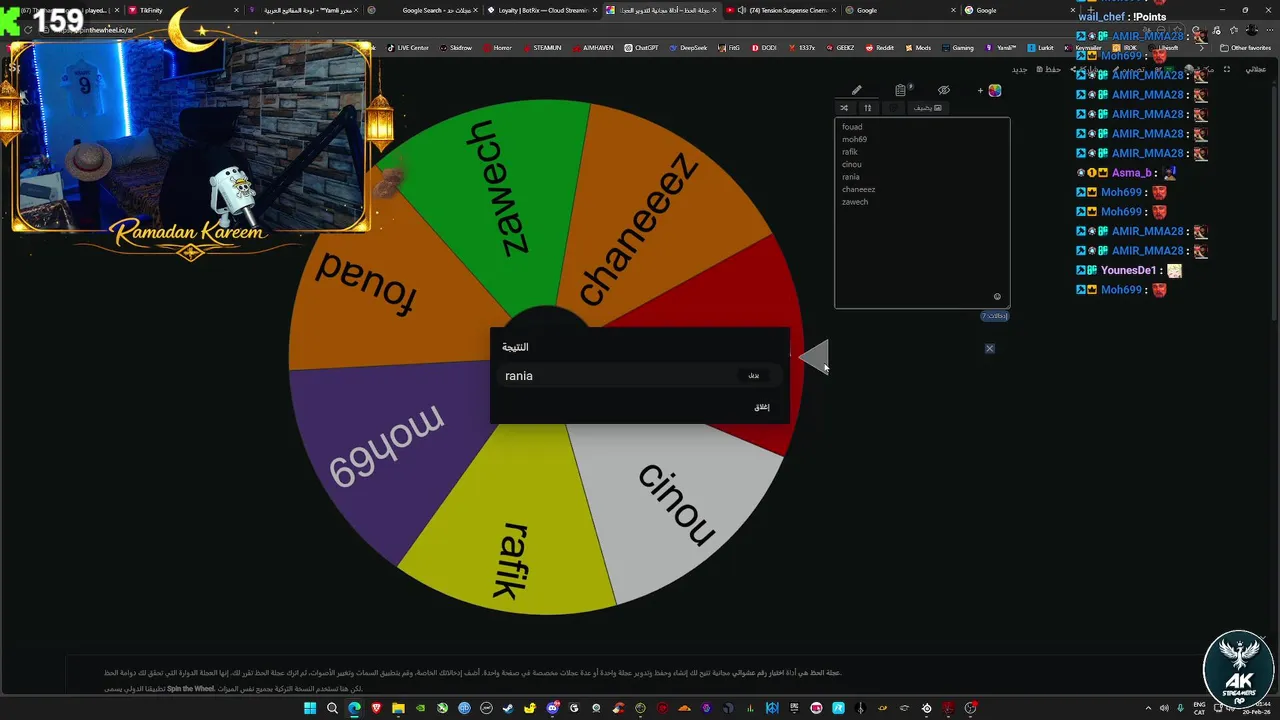
Task: Open File Explorer from the taskbar
Action: tap(398, 708)
